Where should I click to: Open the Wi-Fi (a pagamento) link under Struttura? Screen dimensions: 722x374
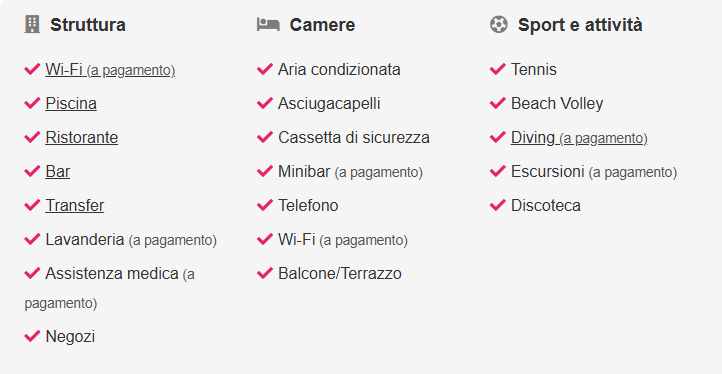pyautogui.click(x=110, y=70)
